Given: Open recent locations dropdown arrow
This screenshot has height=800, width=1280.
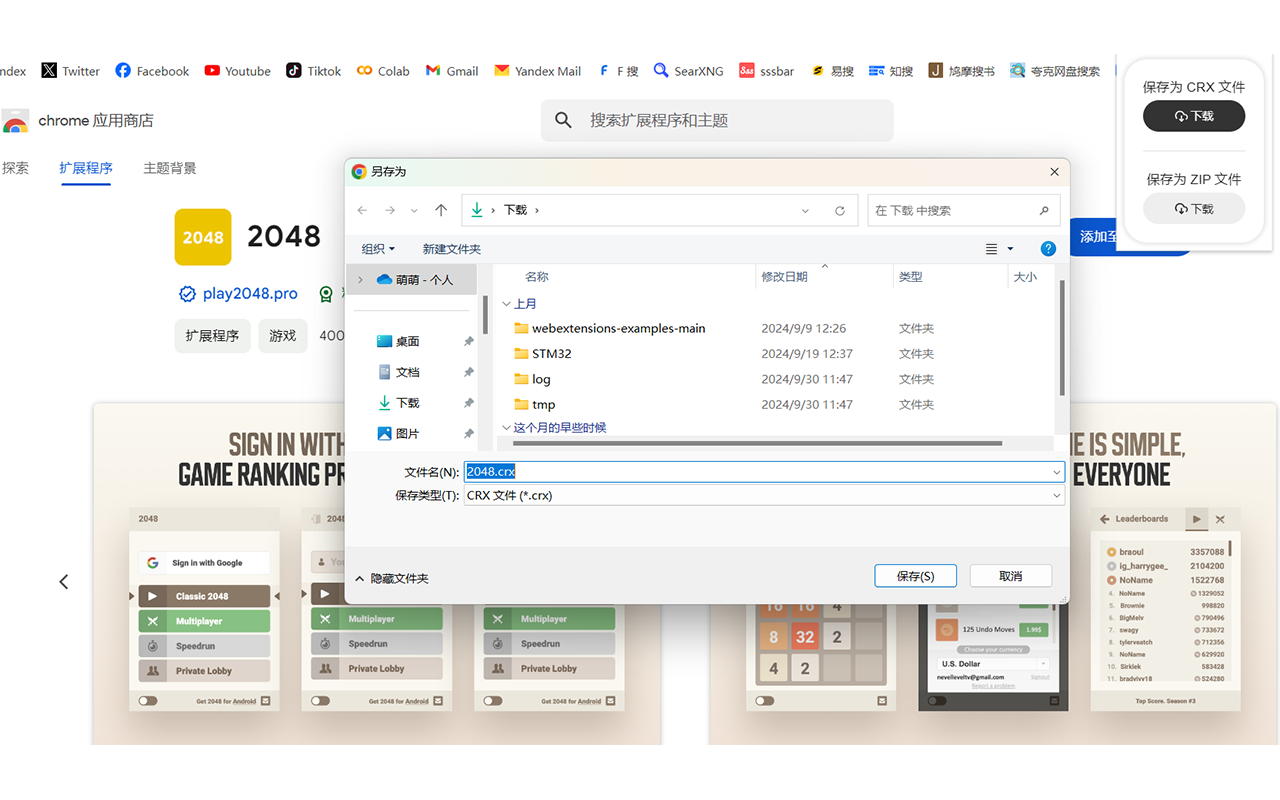Looking at the screenshot, I should point(414,210).
